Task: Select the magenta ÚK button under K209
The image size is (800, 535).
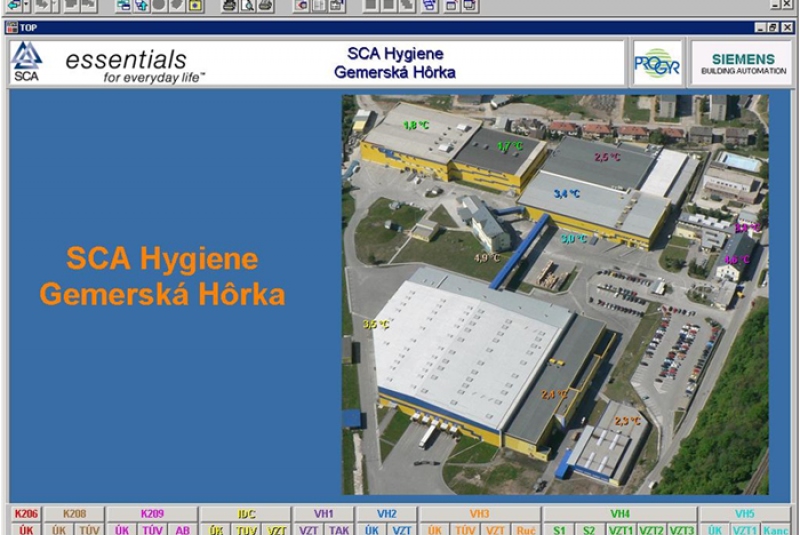Action: click(x=122, y=529)
